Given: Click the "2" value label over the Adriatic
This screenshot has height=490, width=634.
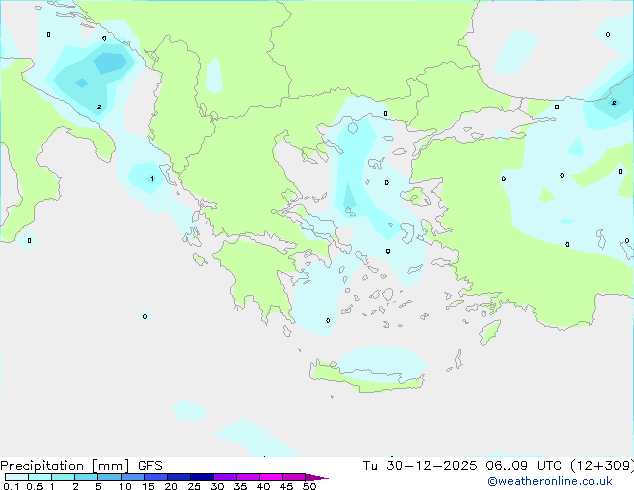Looking at the screenshot, I should click(99, 107).
